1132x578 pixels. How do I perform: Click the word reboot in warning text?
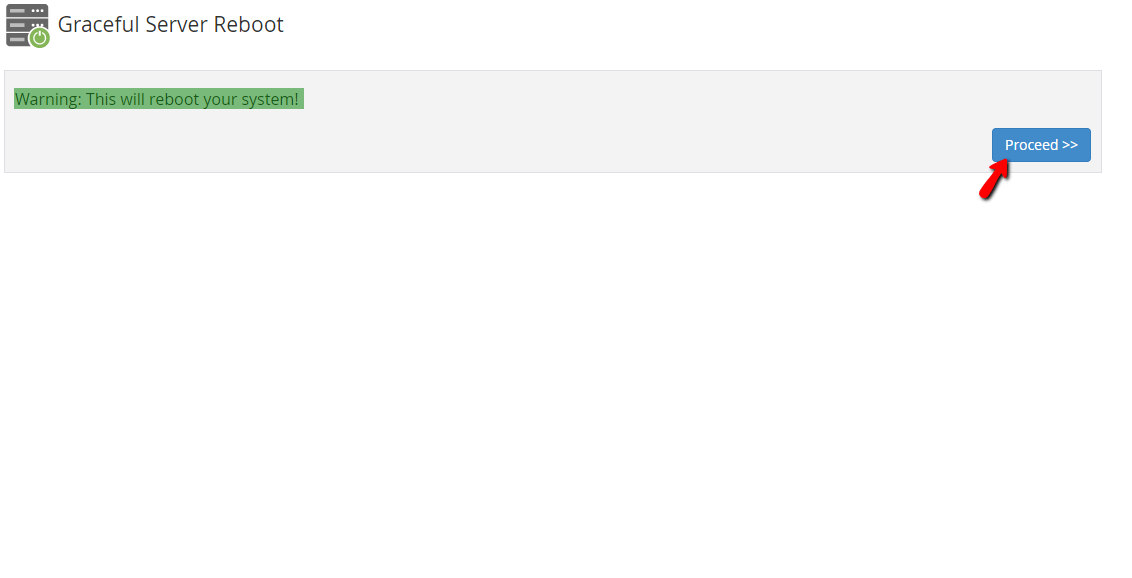pyautogui.click(x=171, y=99)
